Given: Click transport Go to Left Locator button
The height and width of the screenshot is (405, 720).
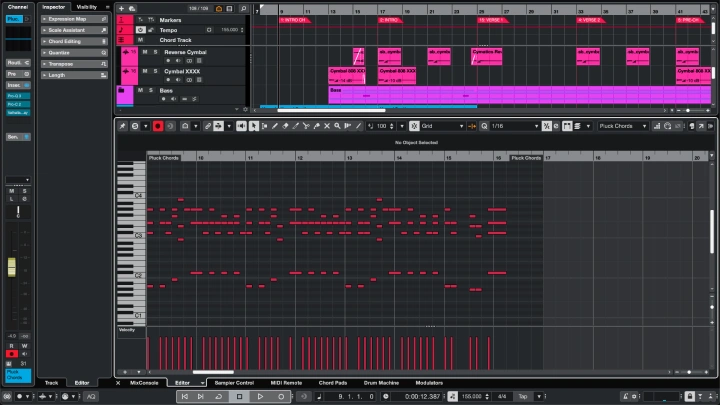Looking at the screenshot, I should [185, 396].
